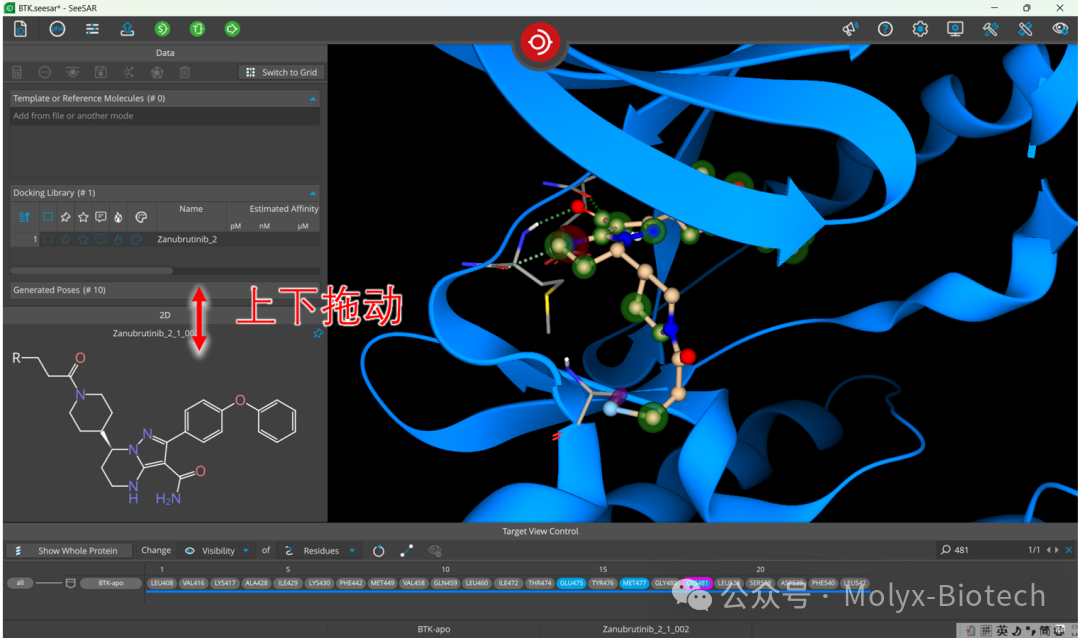Open the Visibility dropdown
This screenshot has width=1080, height=638.
click(x=216, y=550)
